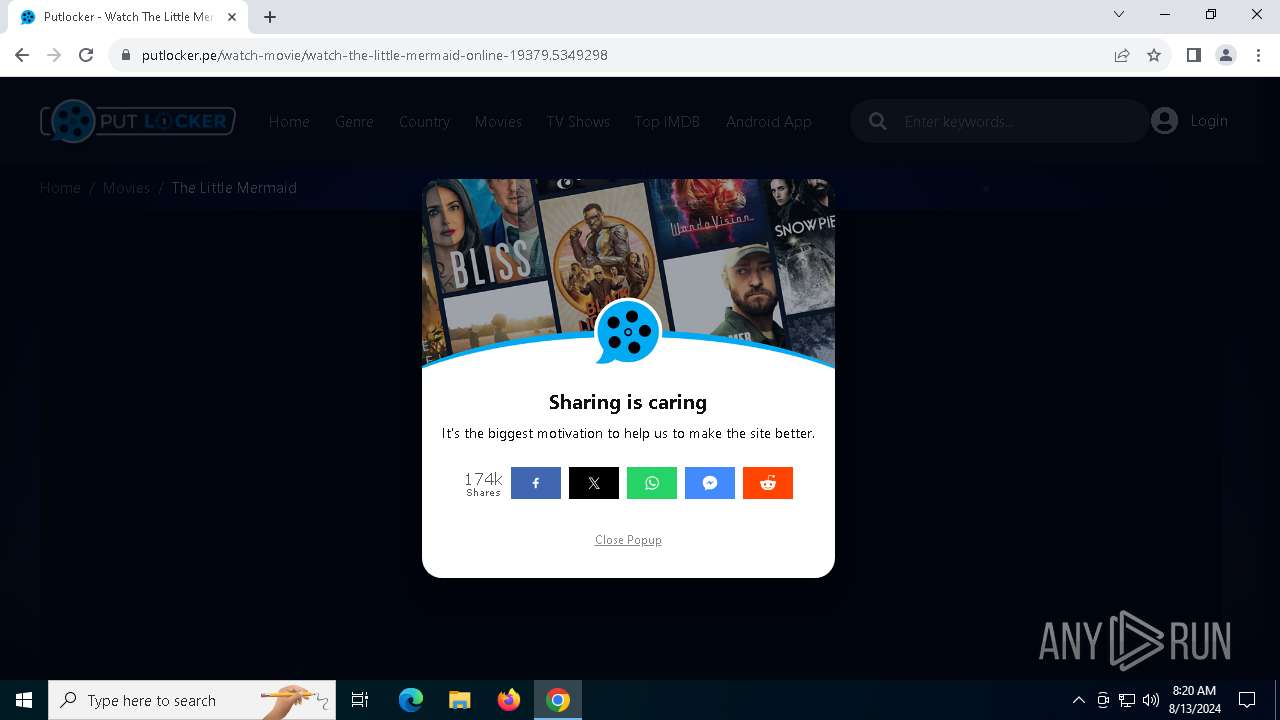This screenshot has height=720, width=1280.
Task: Expand the tab search dropdown arrow
Action: coord(1119,14)
